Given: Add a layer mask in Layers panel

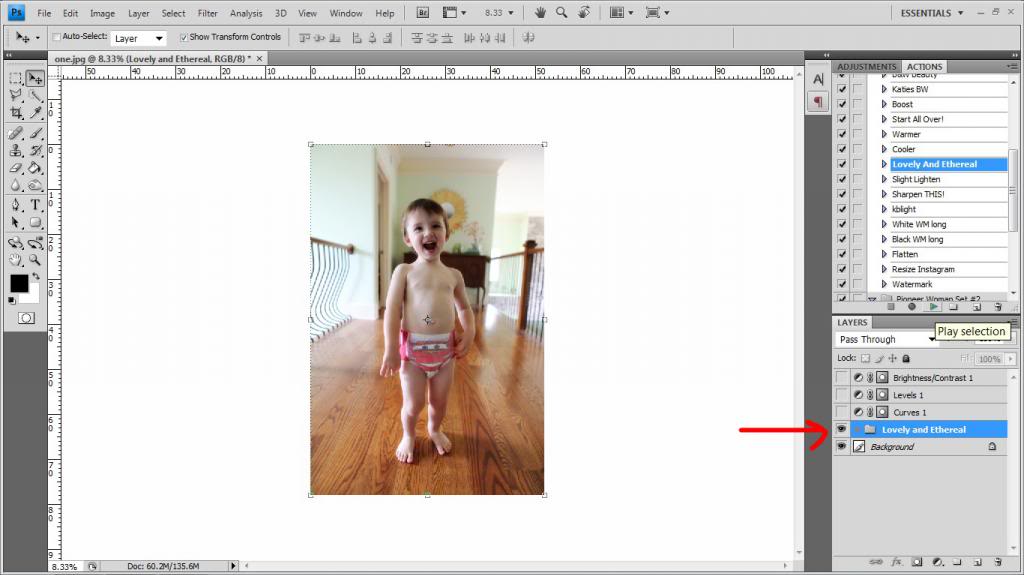Looking at the screenshot, I should click(917, 562).
